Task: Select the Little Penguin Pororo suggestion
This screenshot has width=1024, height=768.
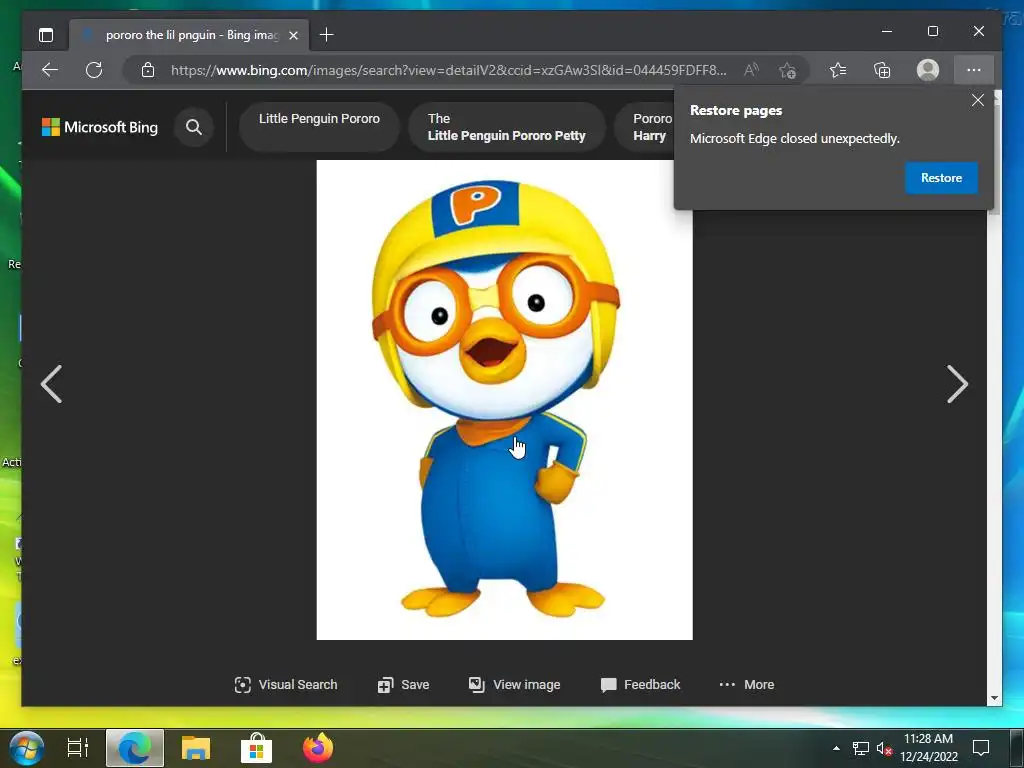Action: [x=319, y=127]
